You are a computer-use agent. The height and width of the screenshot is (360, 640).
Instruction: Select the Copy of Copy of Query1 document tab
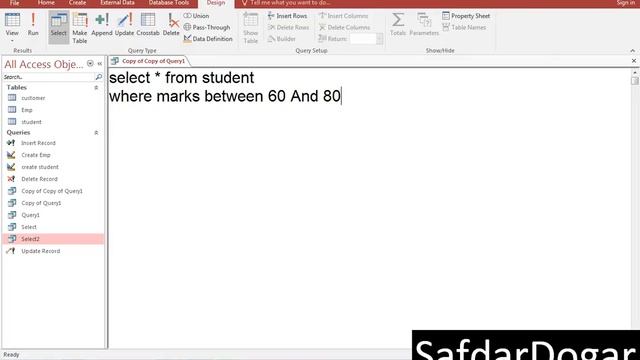tap(149, 61)
